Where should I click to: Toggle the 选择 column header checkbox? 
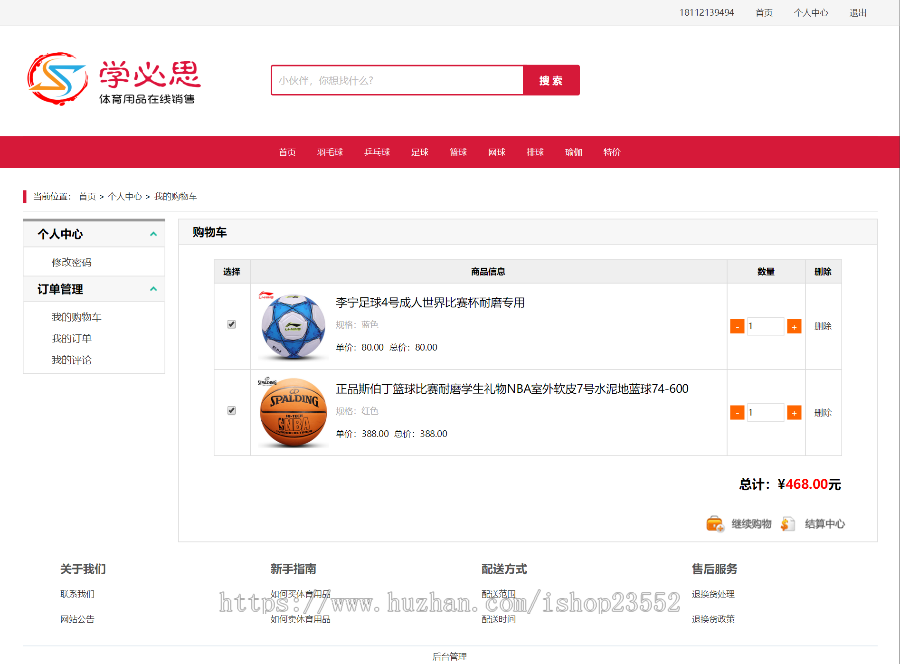(232, 271)
